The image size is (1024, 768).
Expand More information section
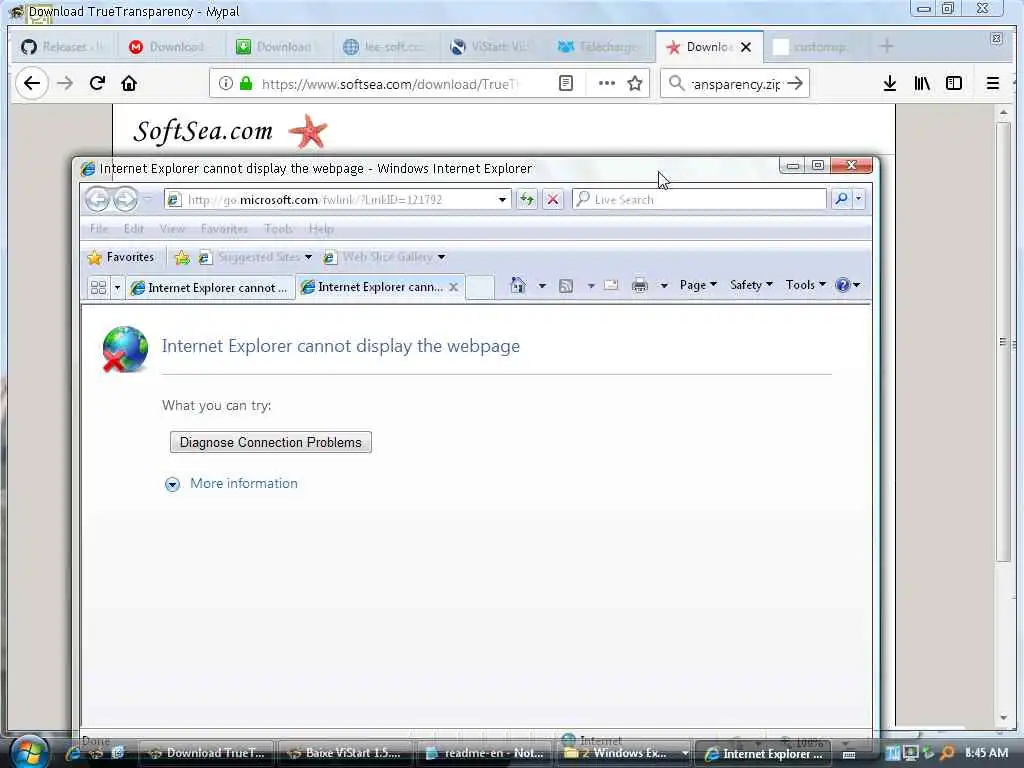(x=231, y=483)
